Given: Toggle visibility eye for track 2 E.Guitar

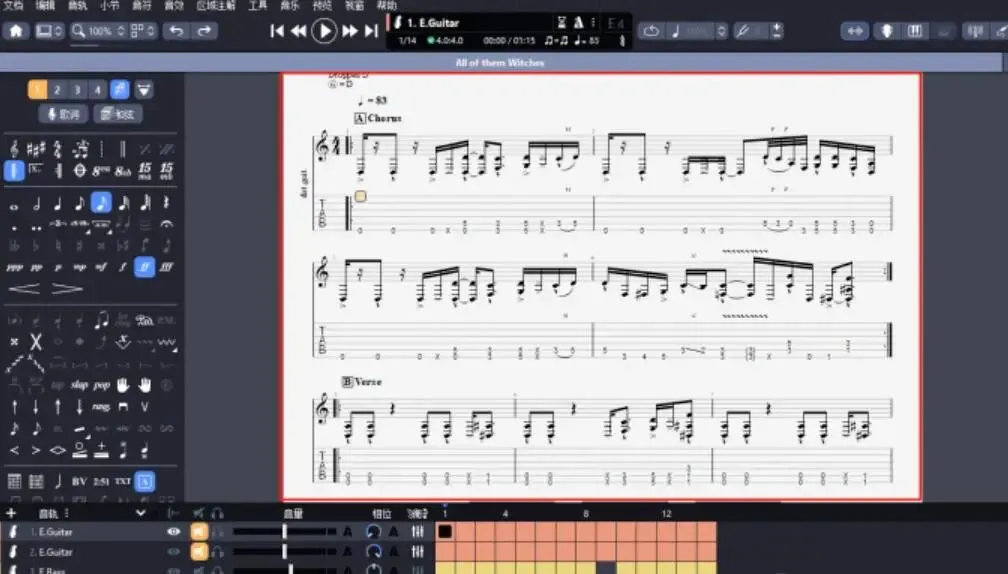Looking at the screenshot, I should tap(174, 552).
